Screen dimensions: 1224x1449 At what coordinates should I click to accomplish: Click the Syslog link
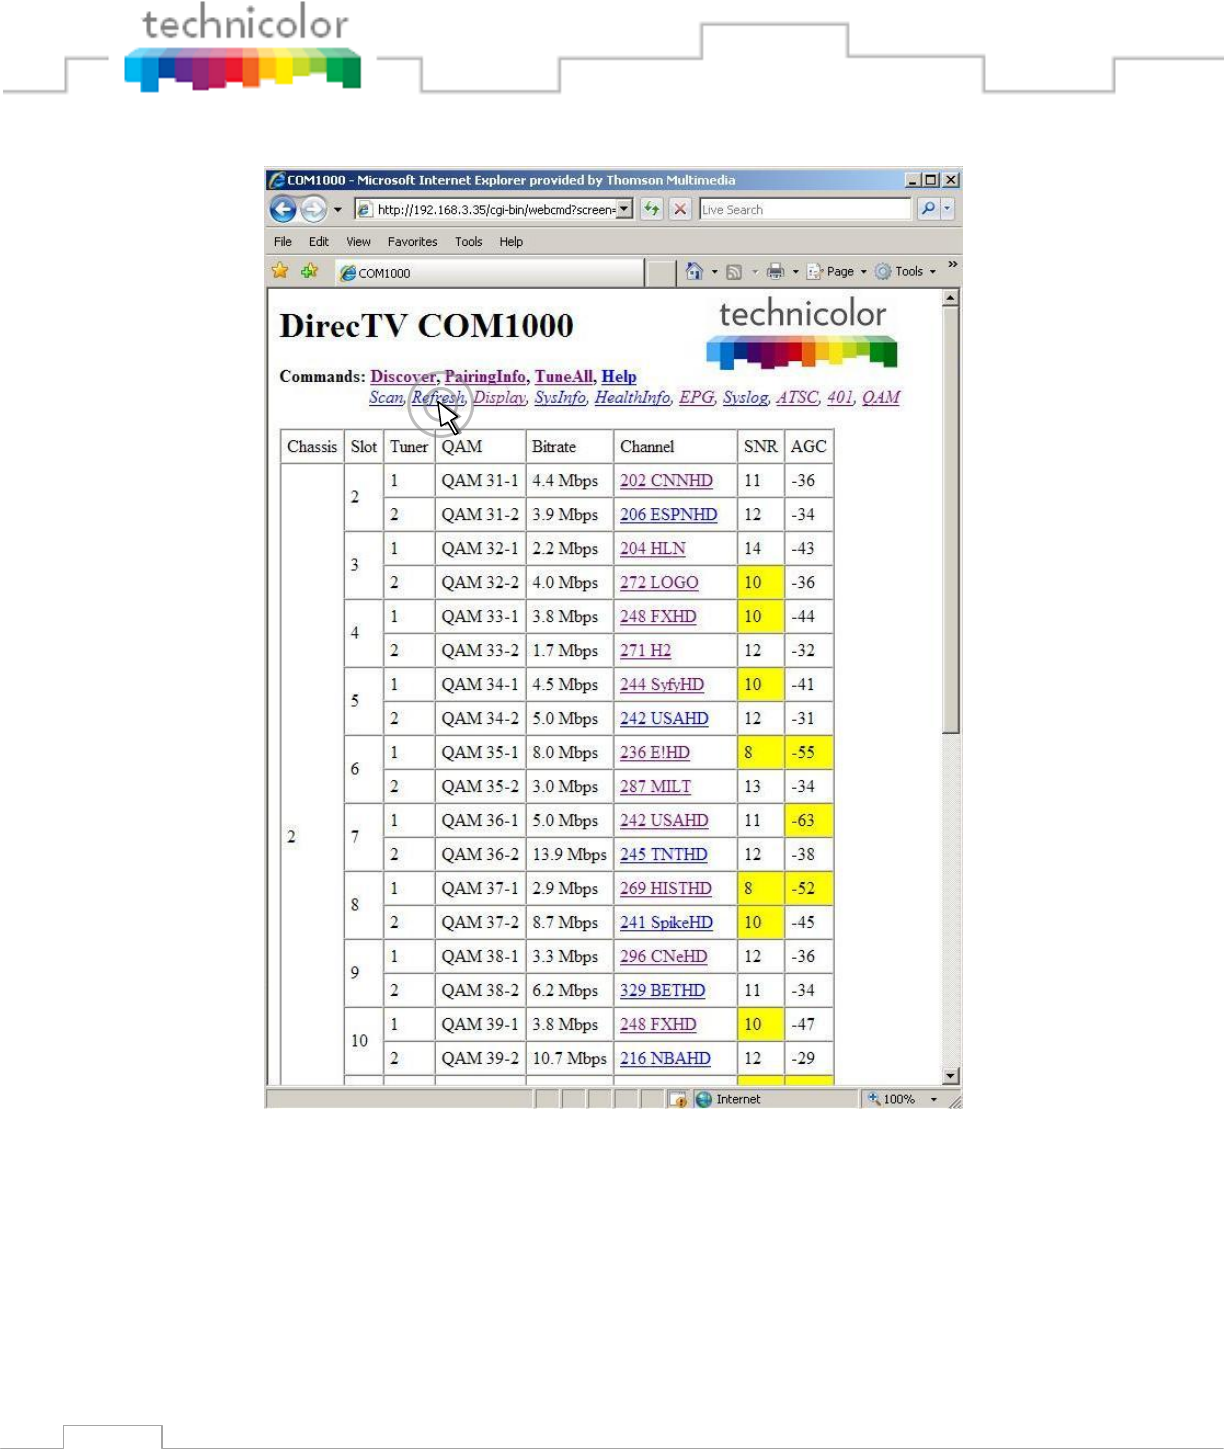[745, 398]
